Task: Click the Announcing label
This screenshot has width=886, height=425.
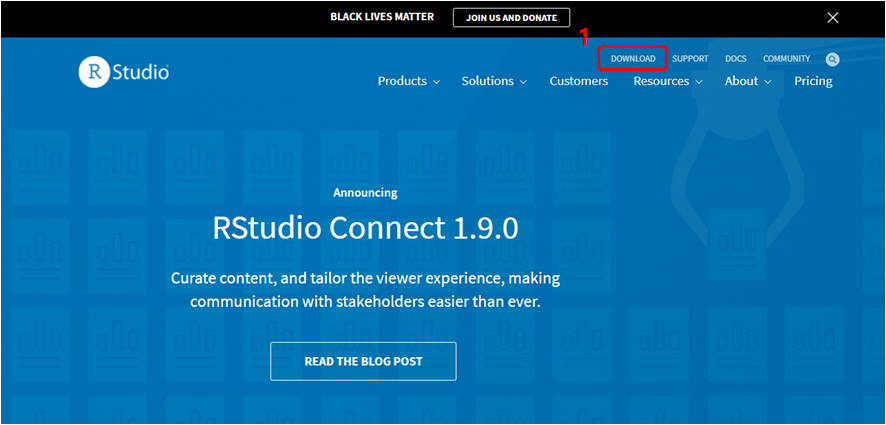Action: pyautogui.click(x=365, y=193)
